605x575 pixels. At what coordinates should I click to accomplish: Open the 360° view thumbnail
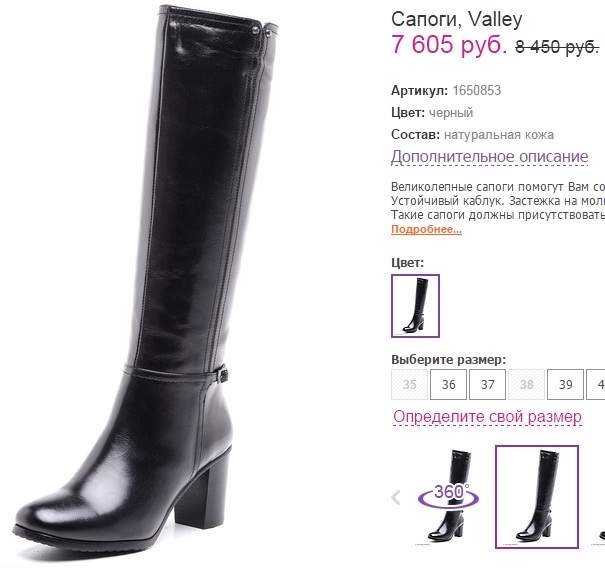pos(448,497)
